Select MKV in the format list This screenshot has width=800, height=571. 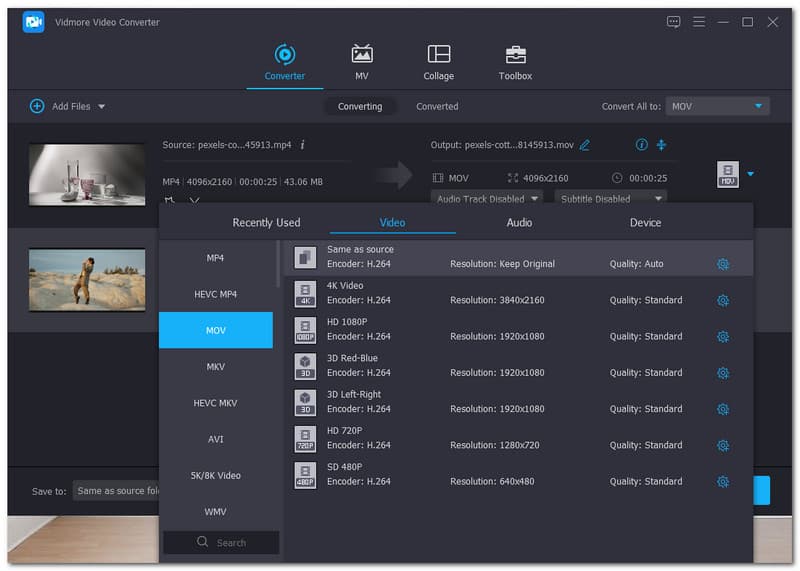coord(216,367)
